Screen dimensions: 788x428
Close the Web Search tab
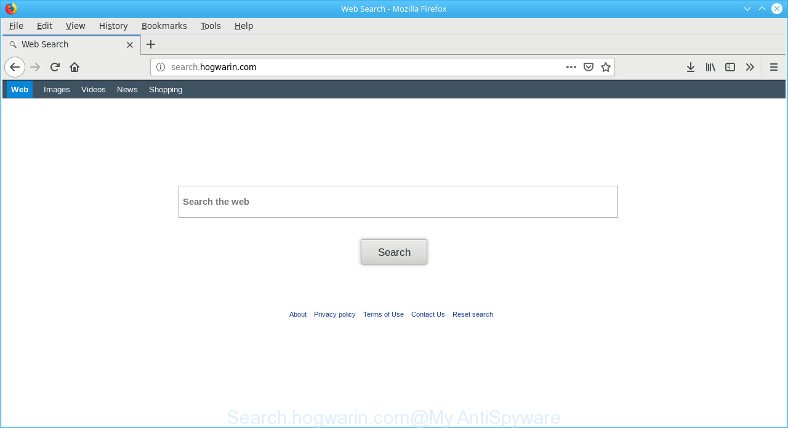pos(130,45)
